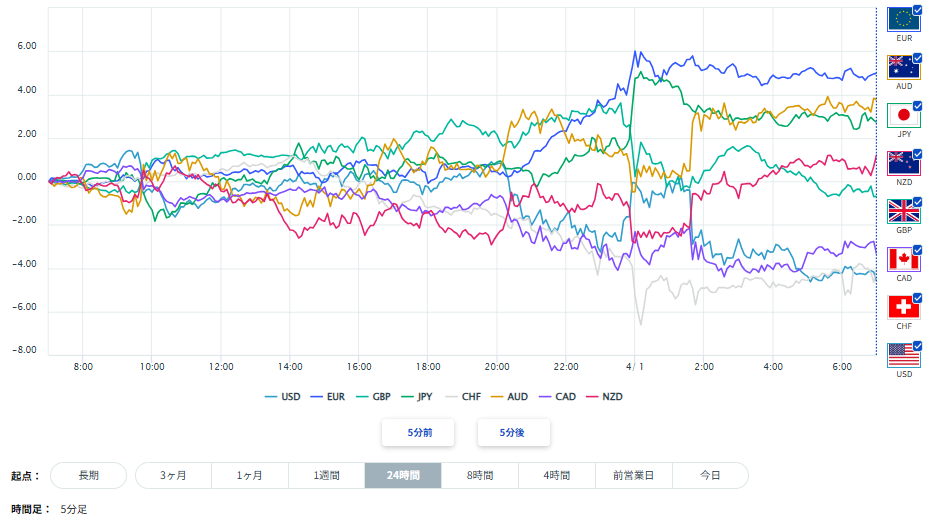Click the -8.00 y-axis label
The image size is (932, 527).
24,350
